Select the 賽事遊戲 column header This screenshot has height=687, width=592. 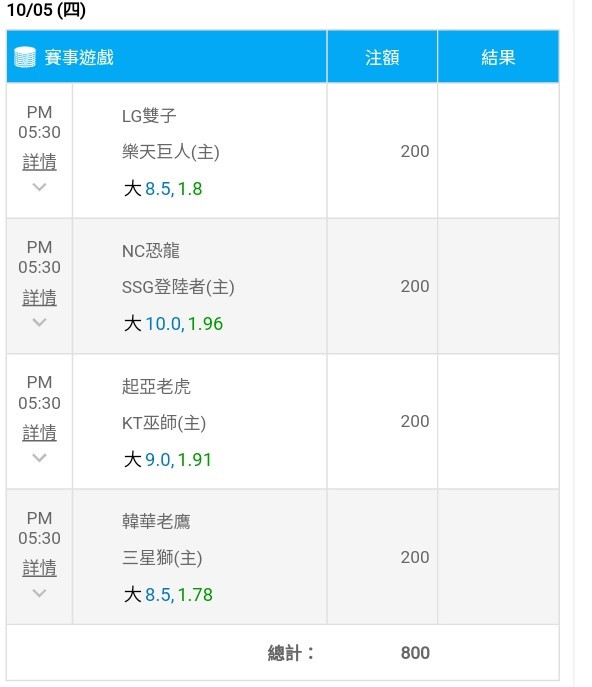[79, 57]
